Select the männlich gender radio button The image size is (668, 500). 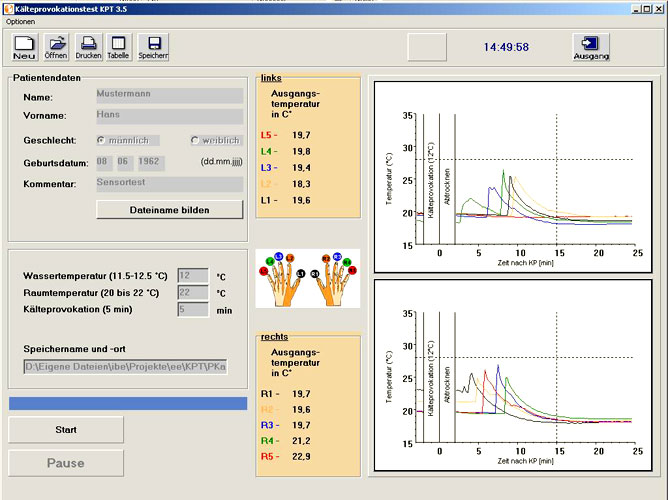(x=100, y=140)
